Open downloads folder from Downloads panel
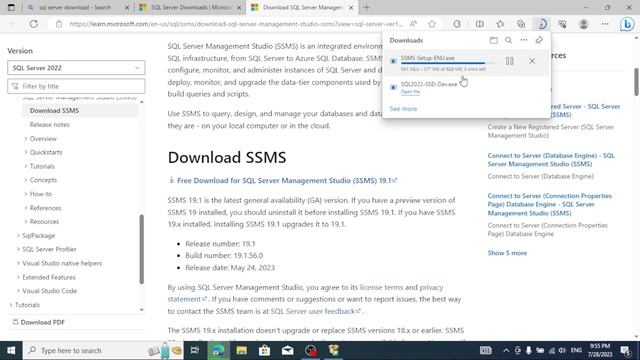Viewport: 640px width, 360px height. click(493, 40)
